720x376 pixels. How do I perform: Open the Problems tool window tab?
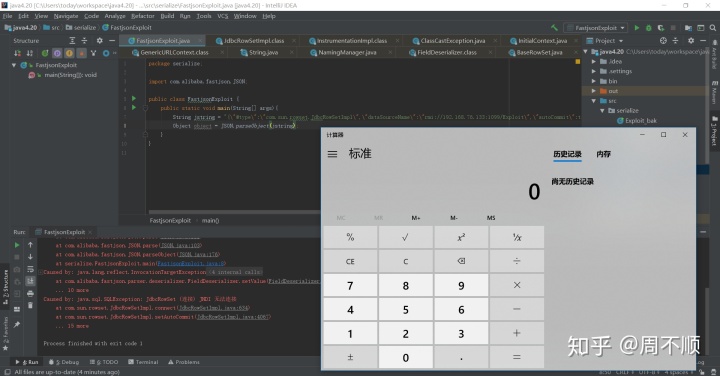coord(184,362)
